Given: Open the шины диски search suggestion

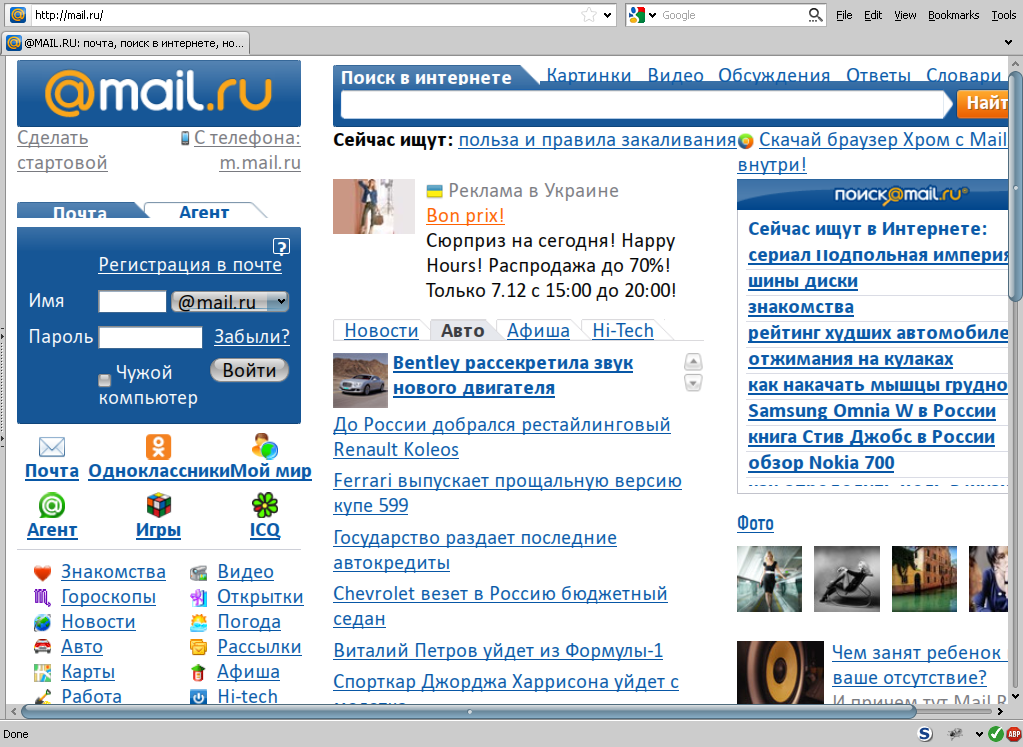Looking at the screenshot, I should [x=802, y=281].
